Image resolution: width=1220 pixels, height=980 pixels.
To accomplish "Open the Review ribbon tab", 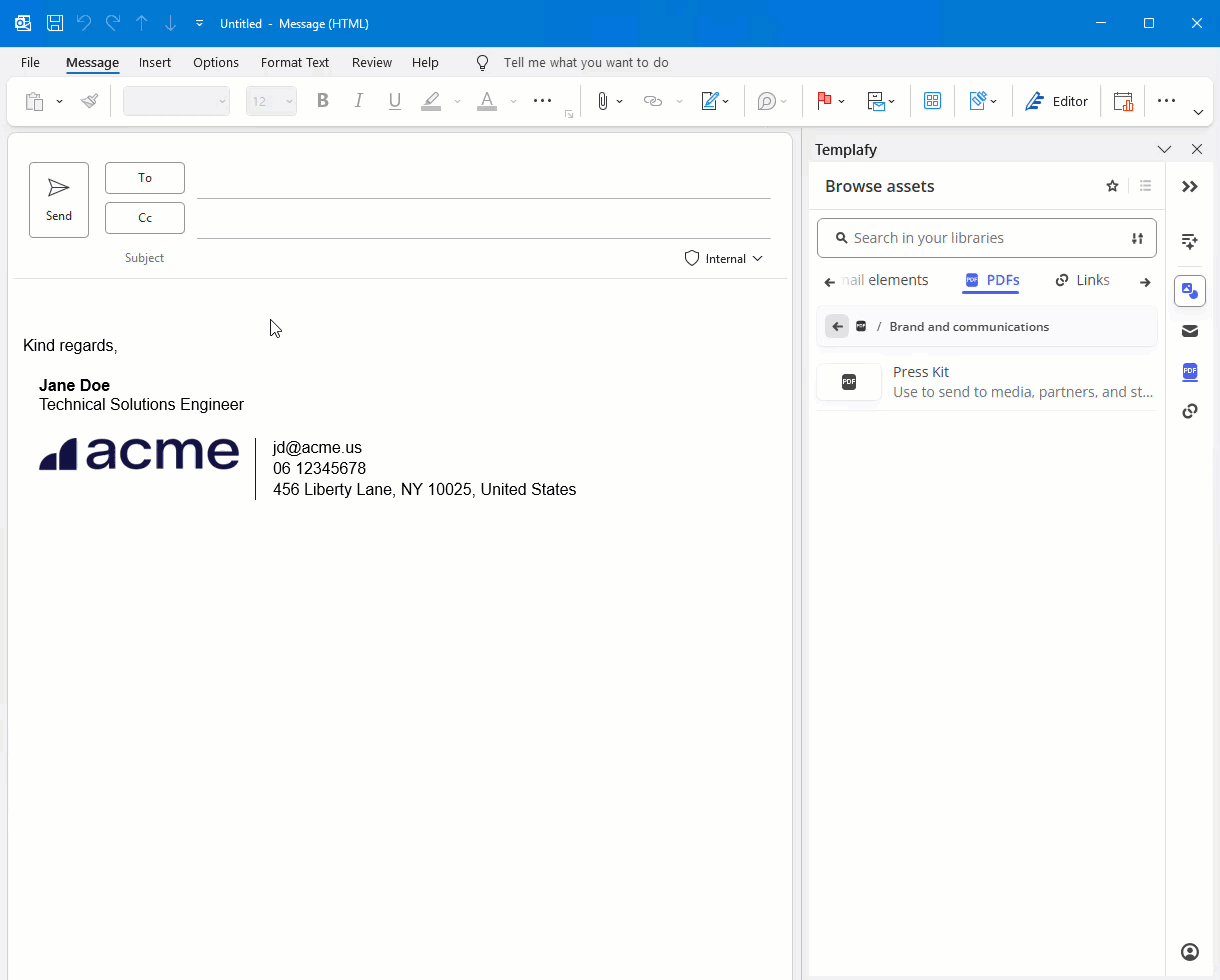I will coord(372,62).
